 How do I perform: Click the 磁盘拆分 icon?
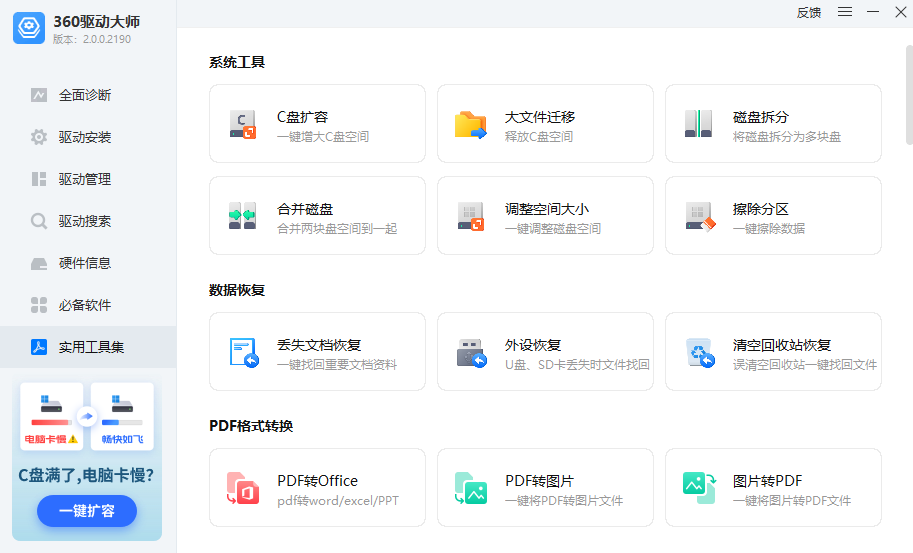698,123
